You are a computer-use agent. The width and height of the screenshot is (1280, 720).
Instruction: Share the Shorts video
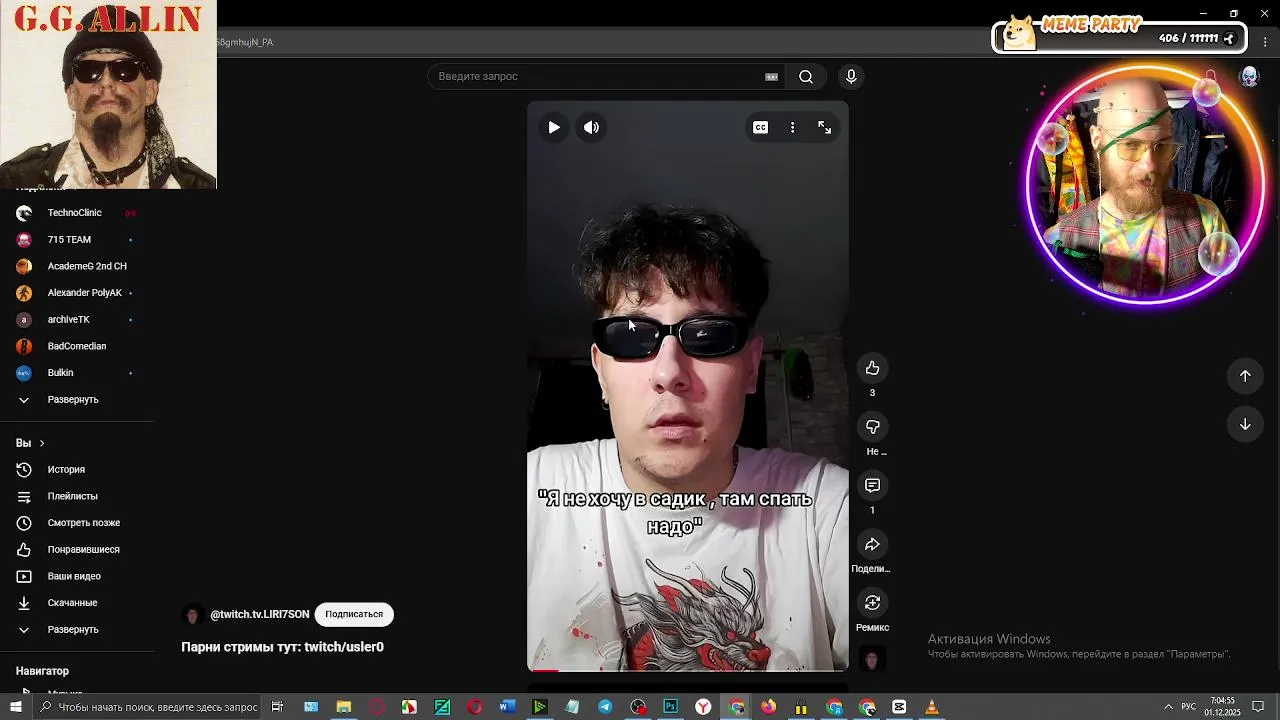(x=872, y=544)
